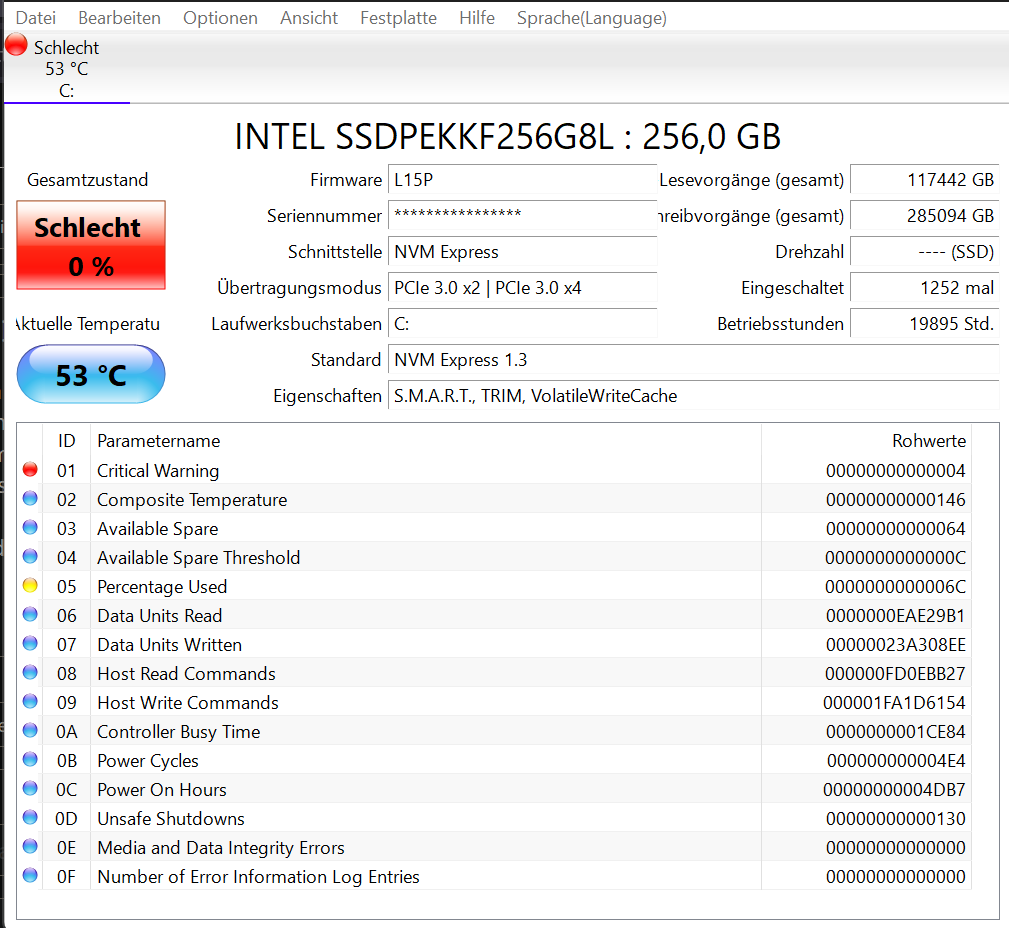The width and height of the screenshot is (1009, 928).
Task: Click the status icon next to Available Spare
Action: click(x=28, y=527)
